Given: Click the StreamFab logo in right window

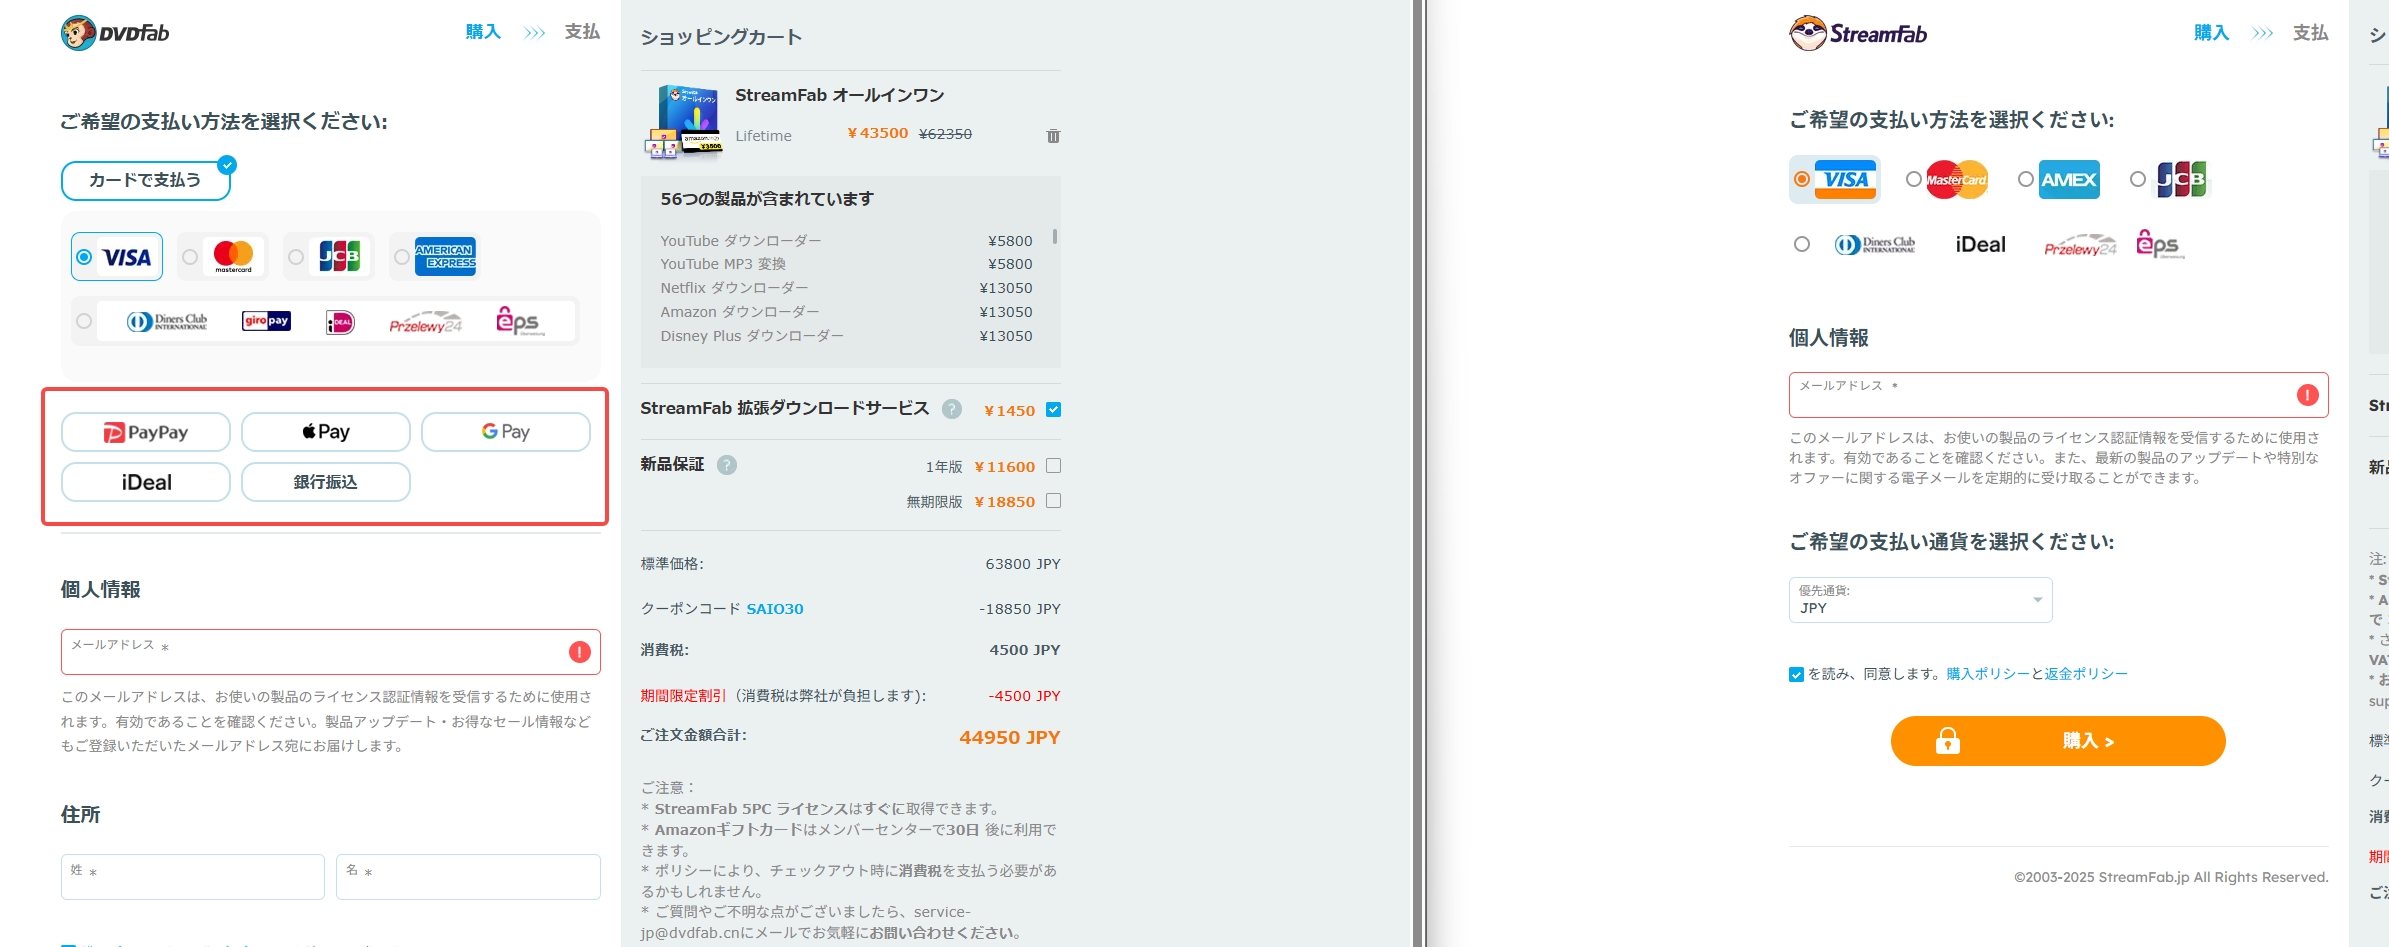Looking at the screenshot, I should click(x=1858, y=33).
